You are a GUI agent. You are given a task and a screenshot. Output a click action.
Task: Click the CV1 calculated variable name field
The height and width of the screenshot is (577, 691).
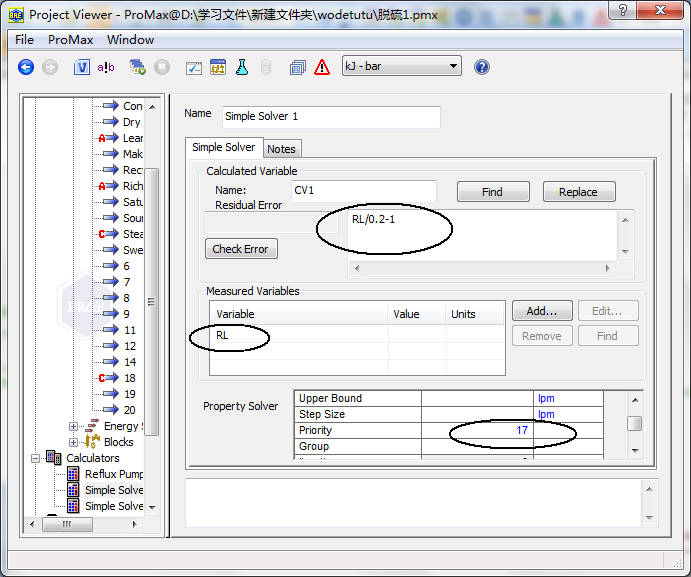tap(364, 190)
